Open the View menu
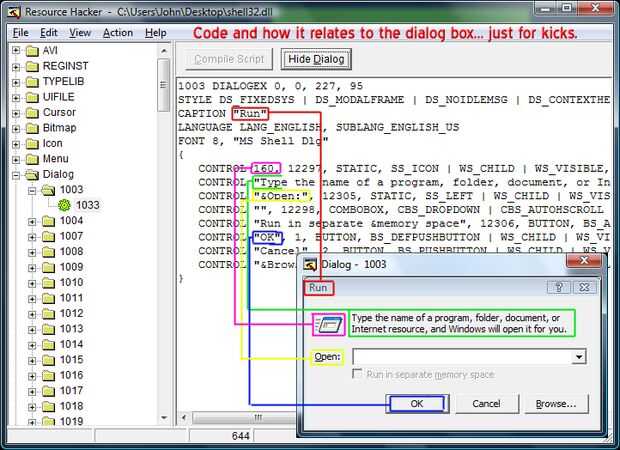 click(x=80, y=33)
